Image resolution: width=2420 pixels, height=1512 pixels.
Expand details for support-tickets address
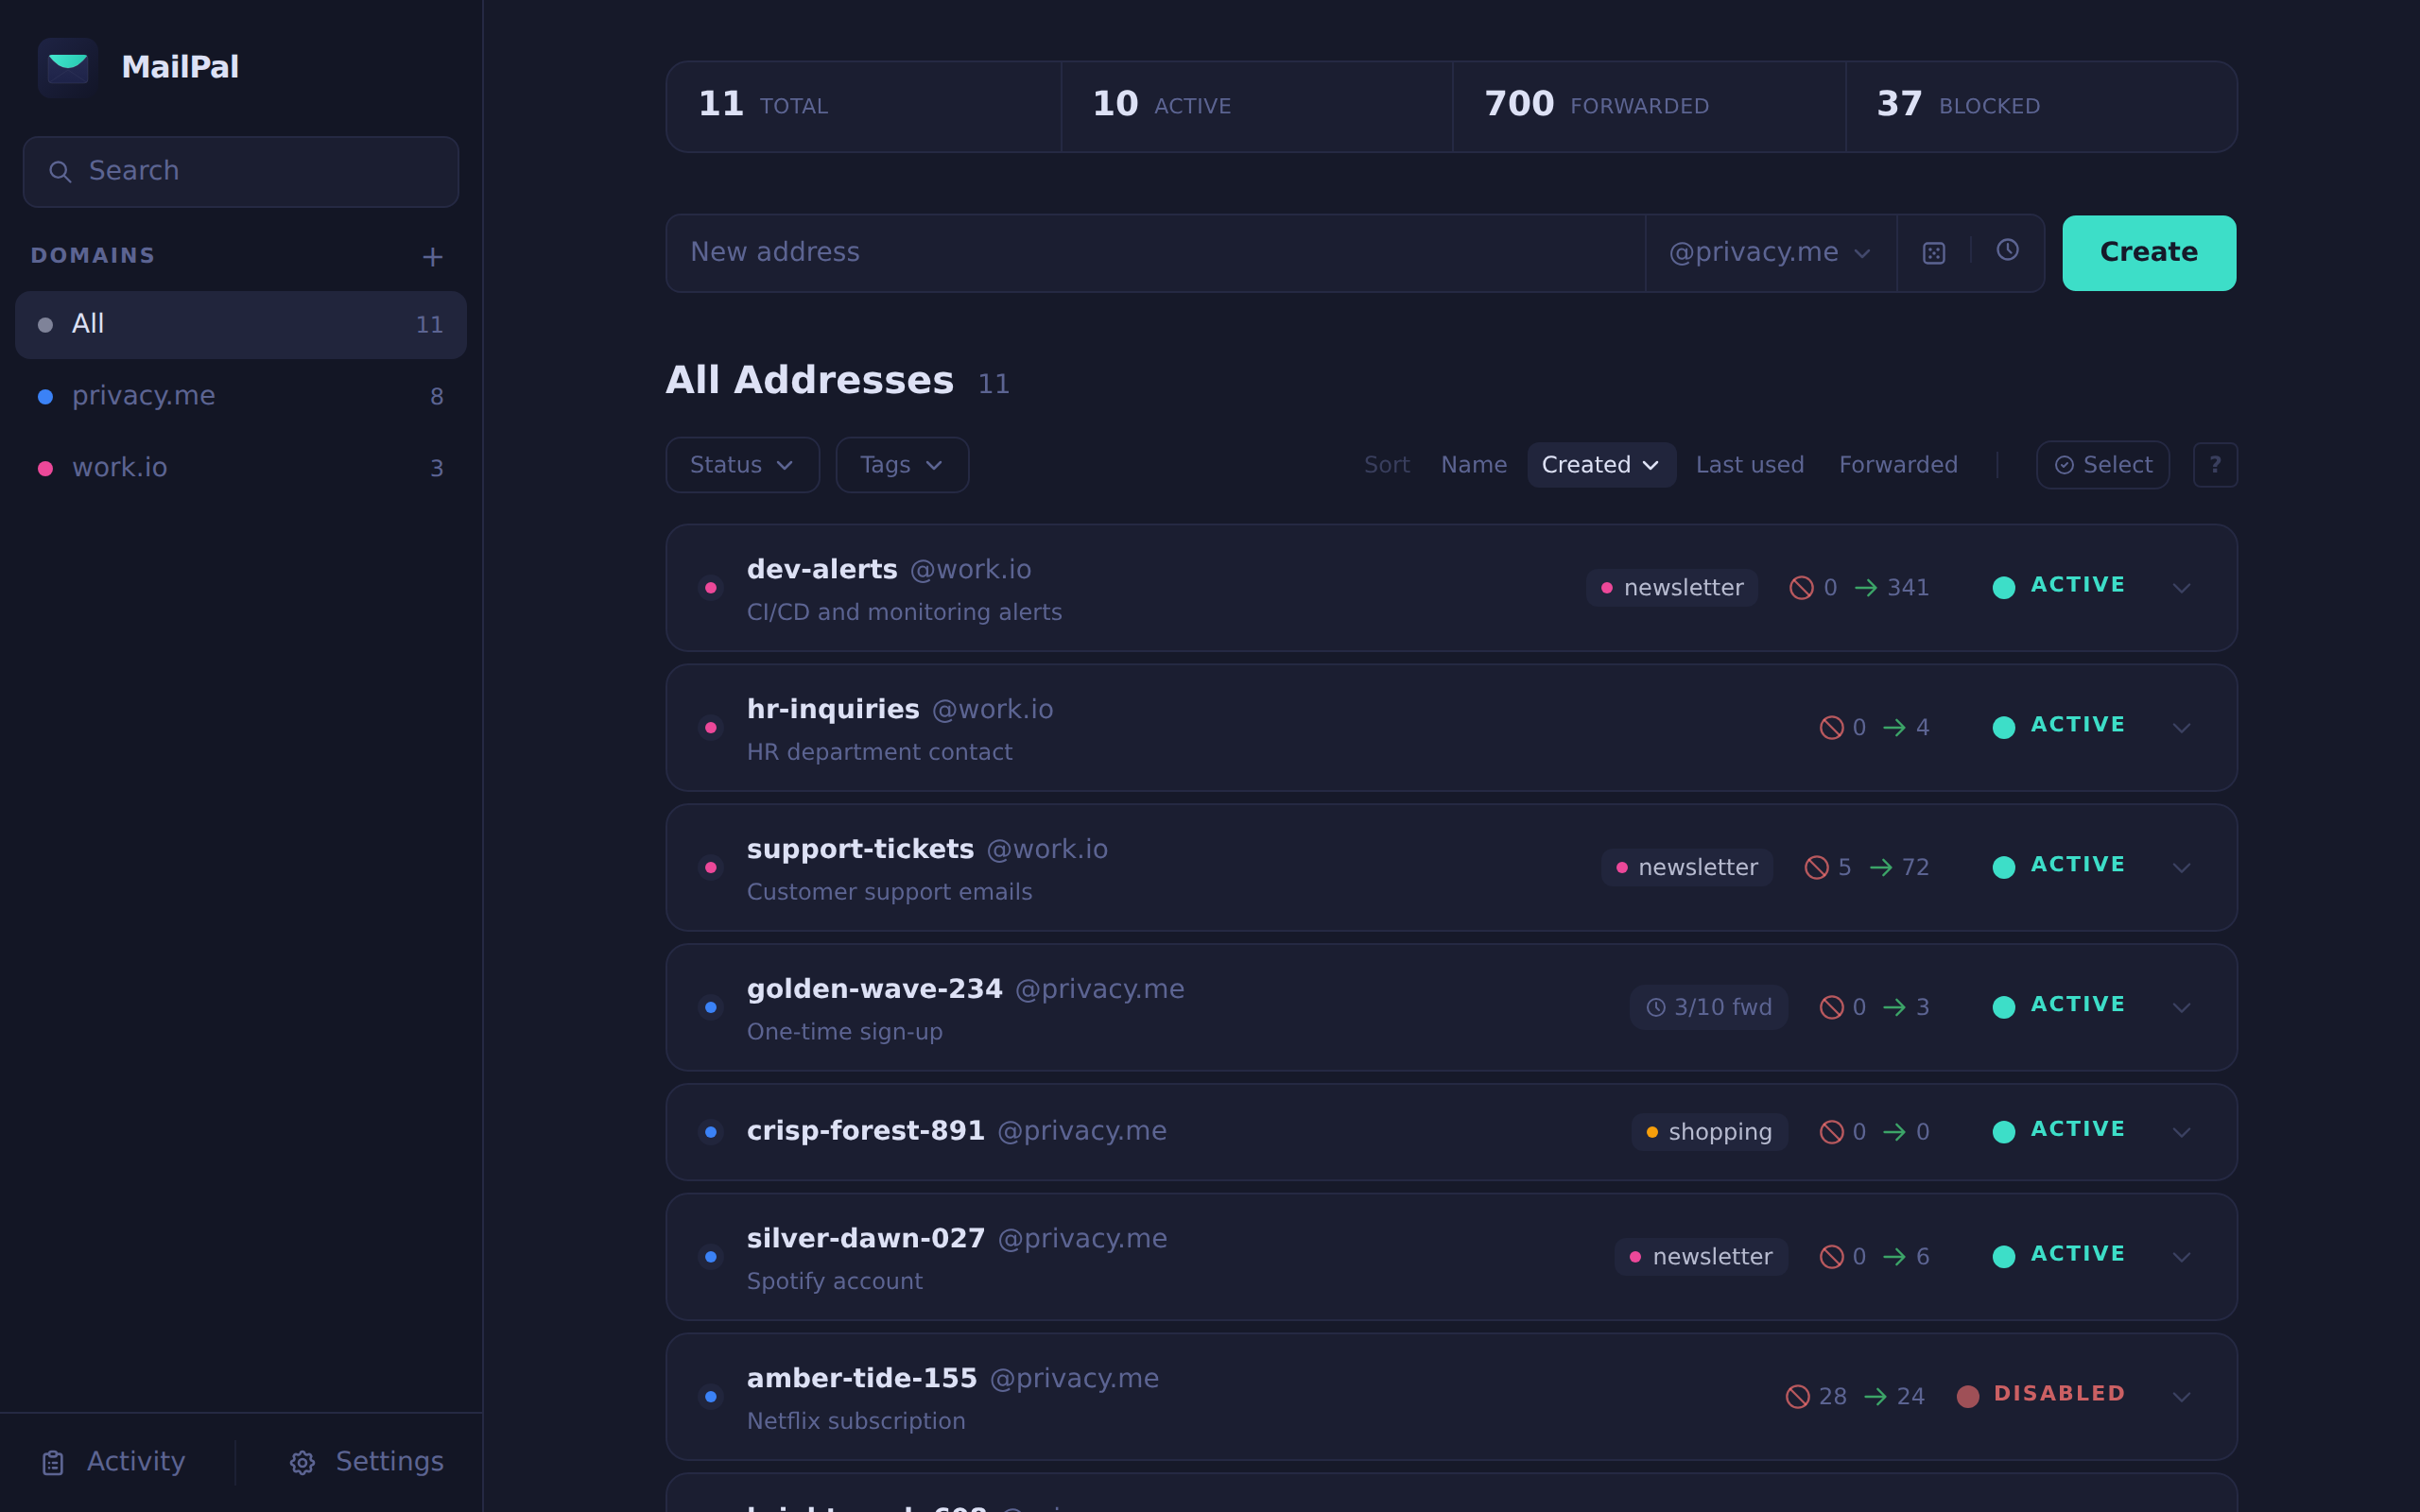tap(2183, 868)
